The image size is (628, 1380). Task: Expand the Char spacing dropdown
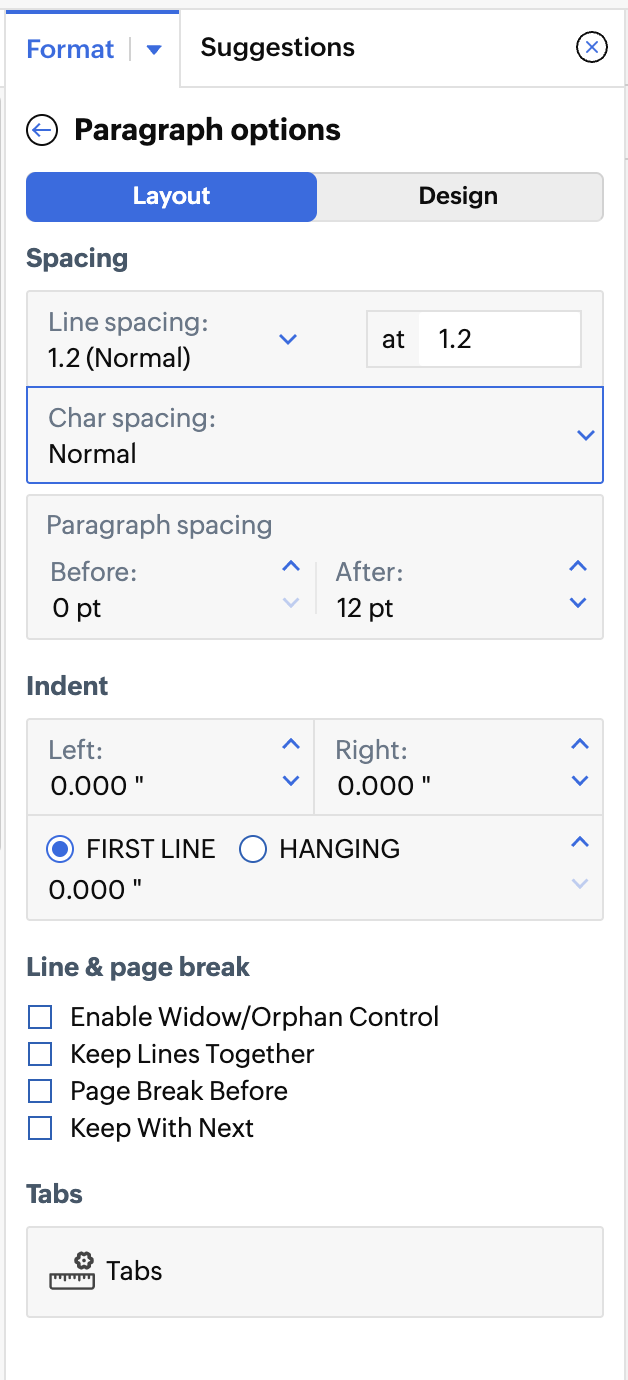pyautogui.click(x=586, y=435)
